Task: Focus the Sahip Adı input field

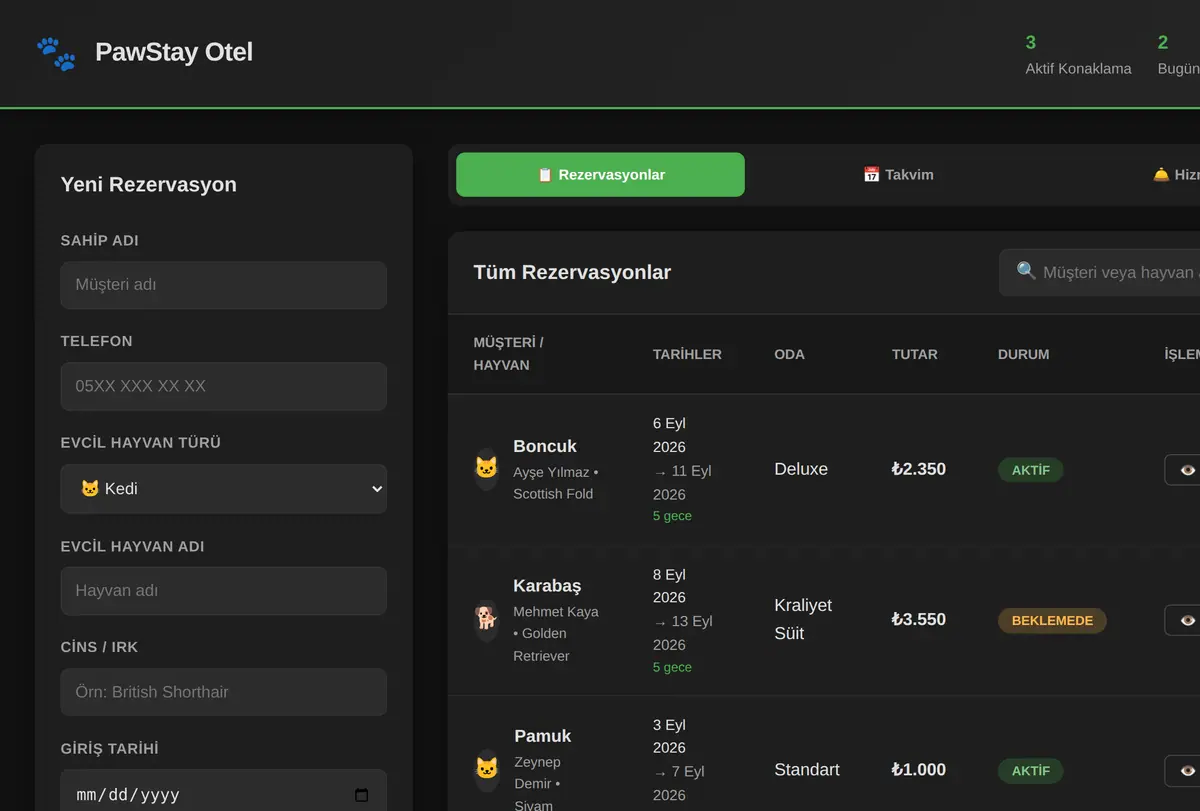Action: [x=224, y=285]
